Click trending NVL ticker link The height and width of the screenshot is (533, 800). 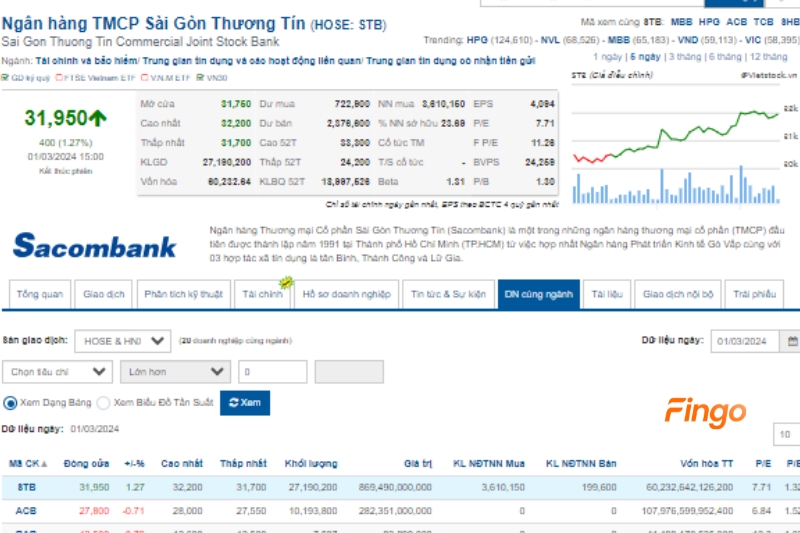550,40
